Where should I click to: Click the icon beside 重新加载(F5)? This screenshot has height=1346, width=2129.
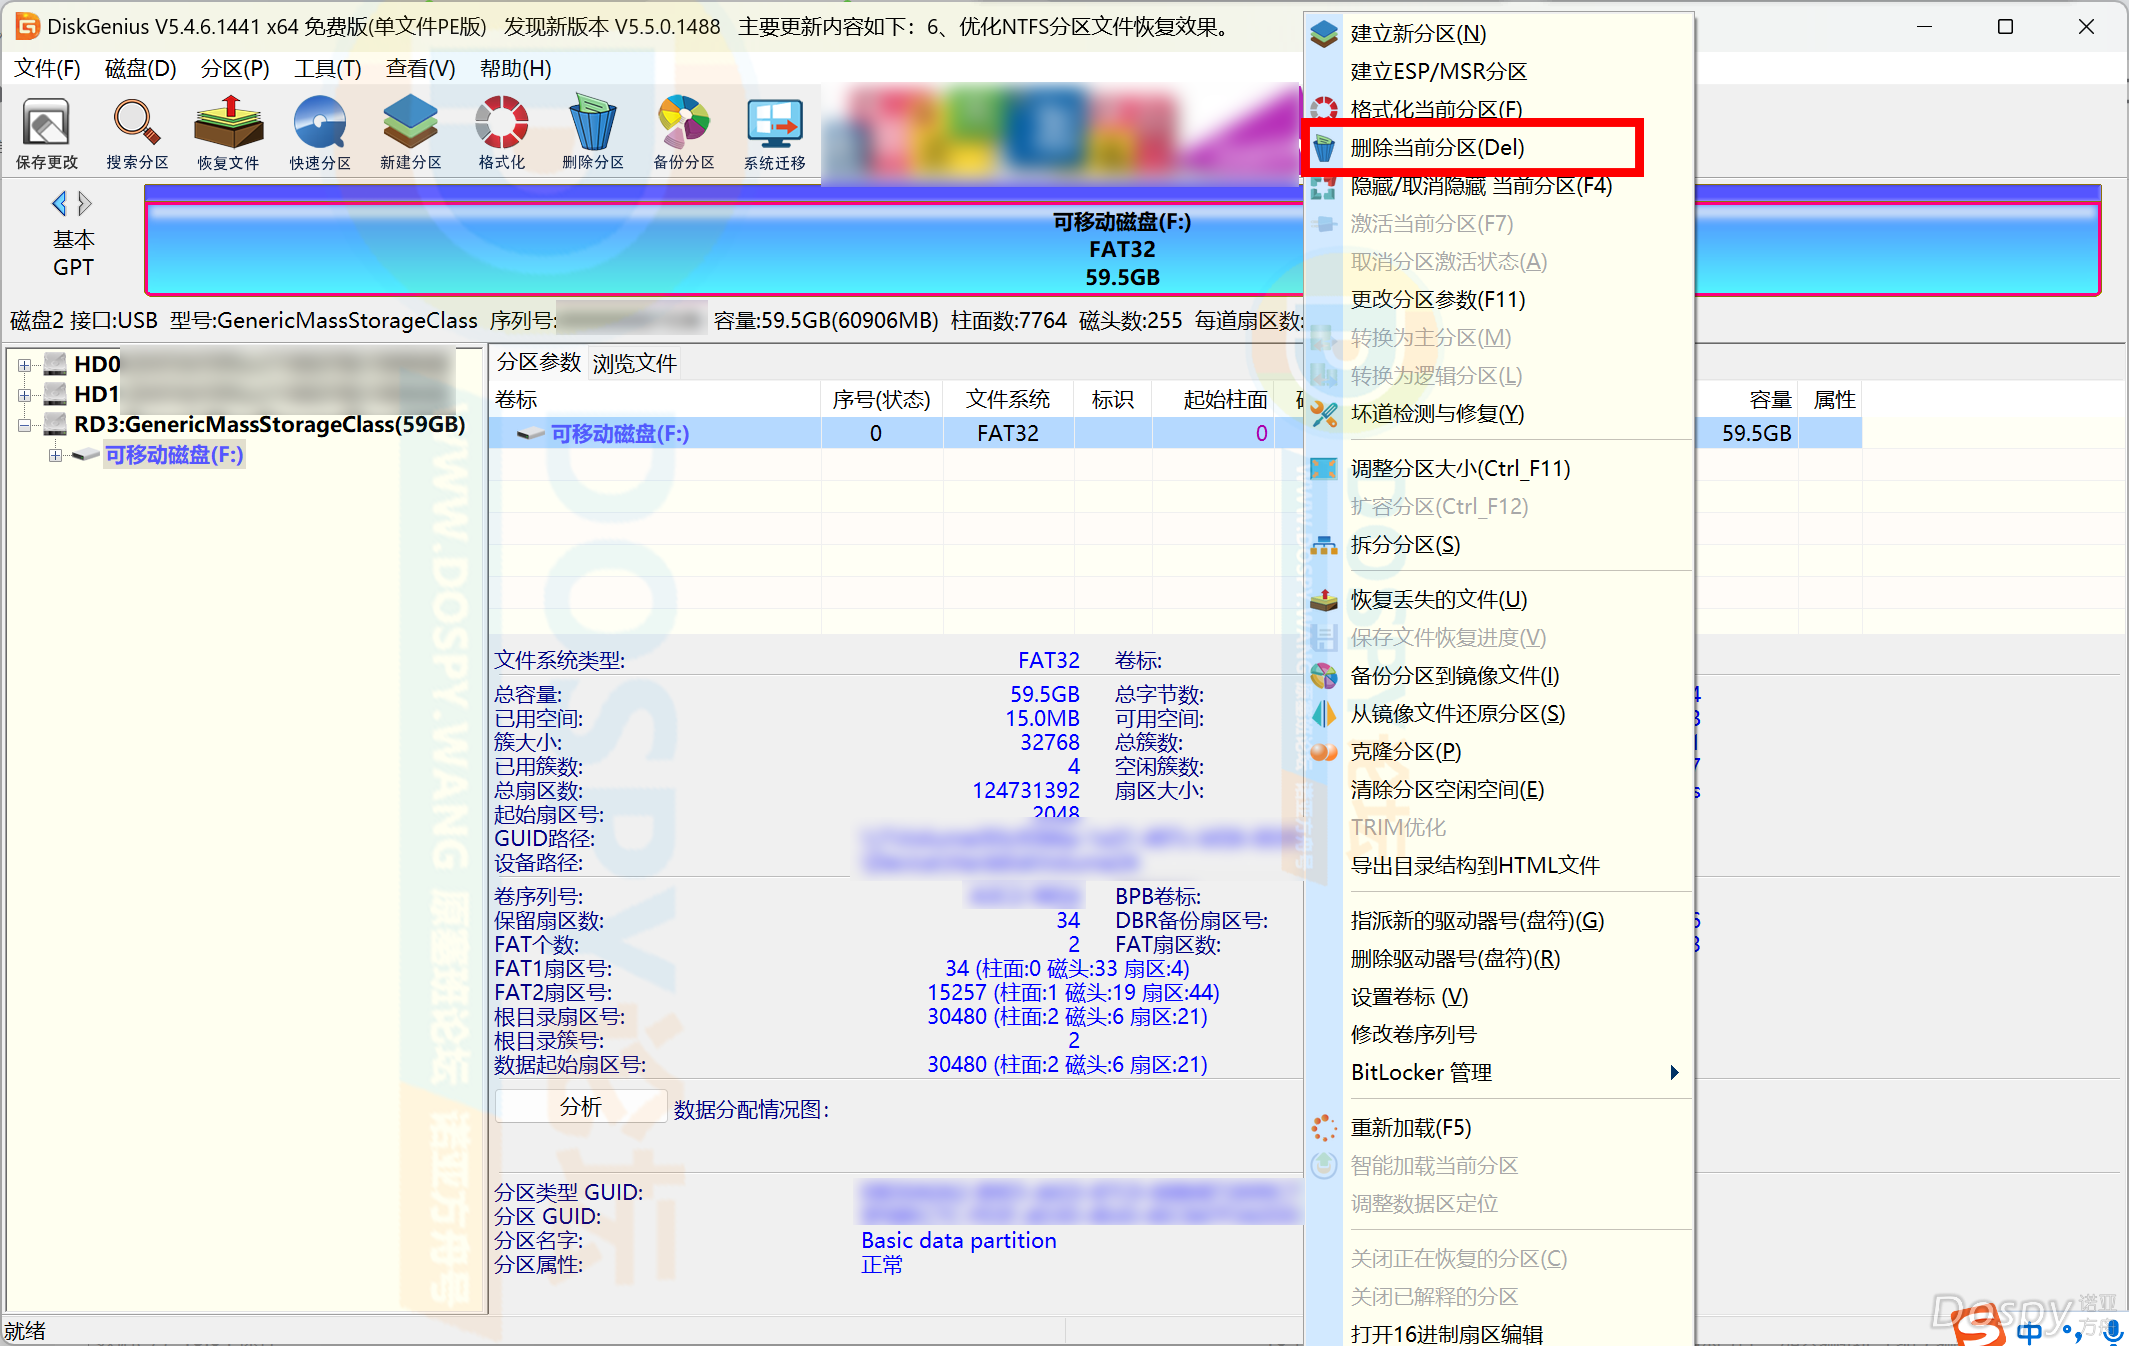1324,1128
